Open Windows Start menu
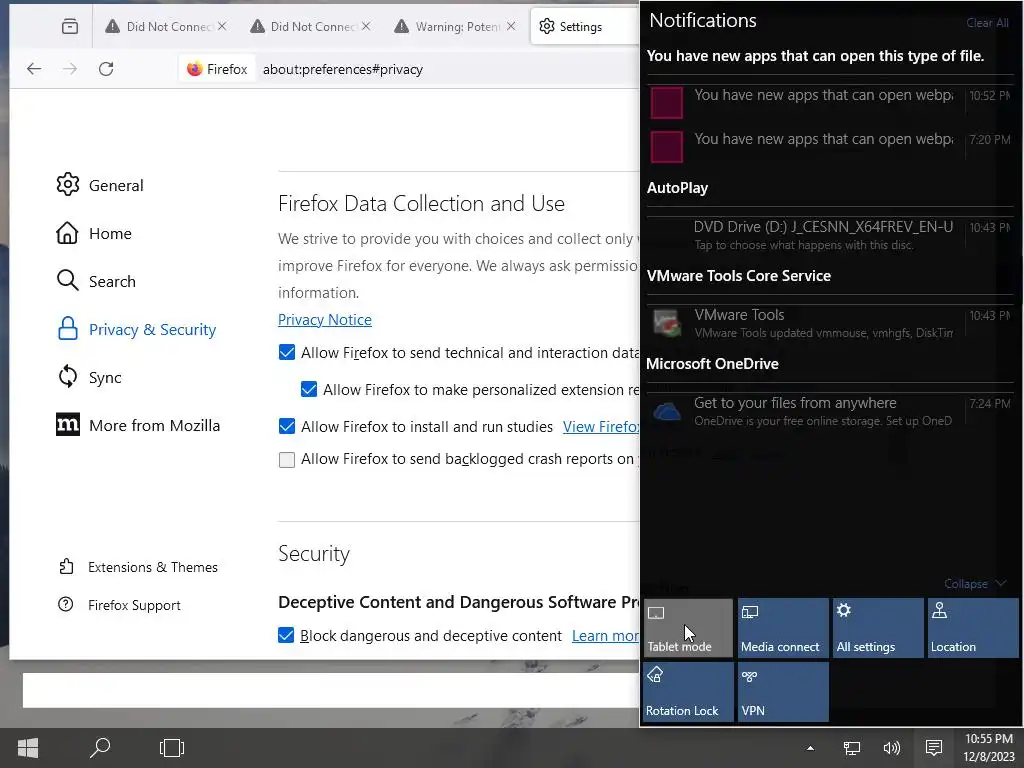The height and width of the screenshot is (768, 1024). click(x=27, y=748)
